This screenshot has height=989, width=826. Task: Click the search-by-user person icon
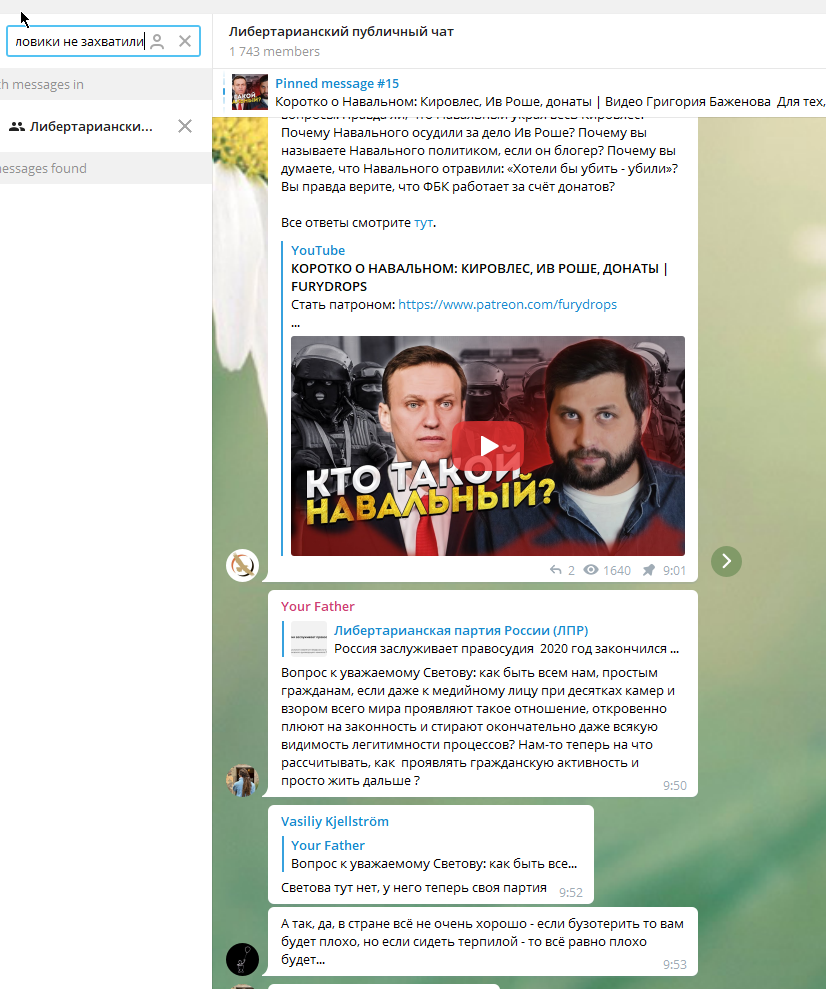pos(158,42)
